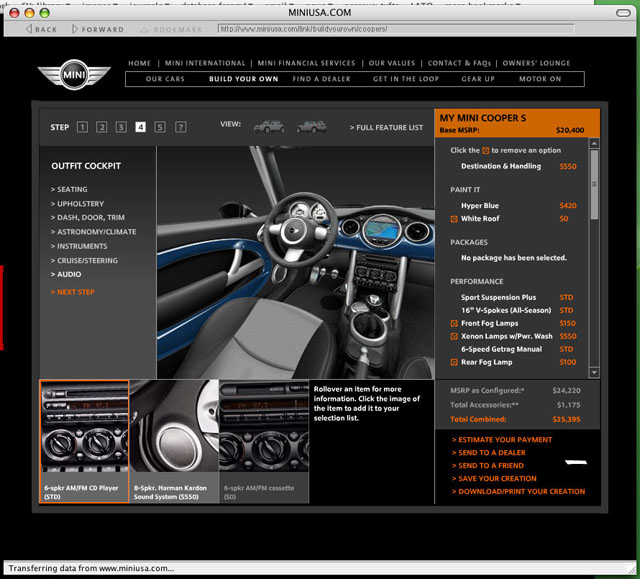Go to step 1 box

81,127
